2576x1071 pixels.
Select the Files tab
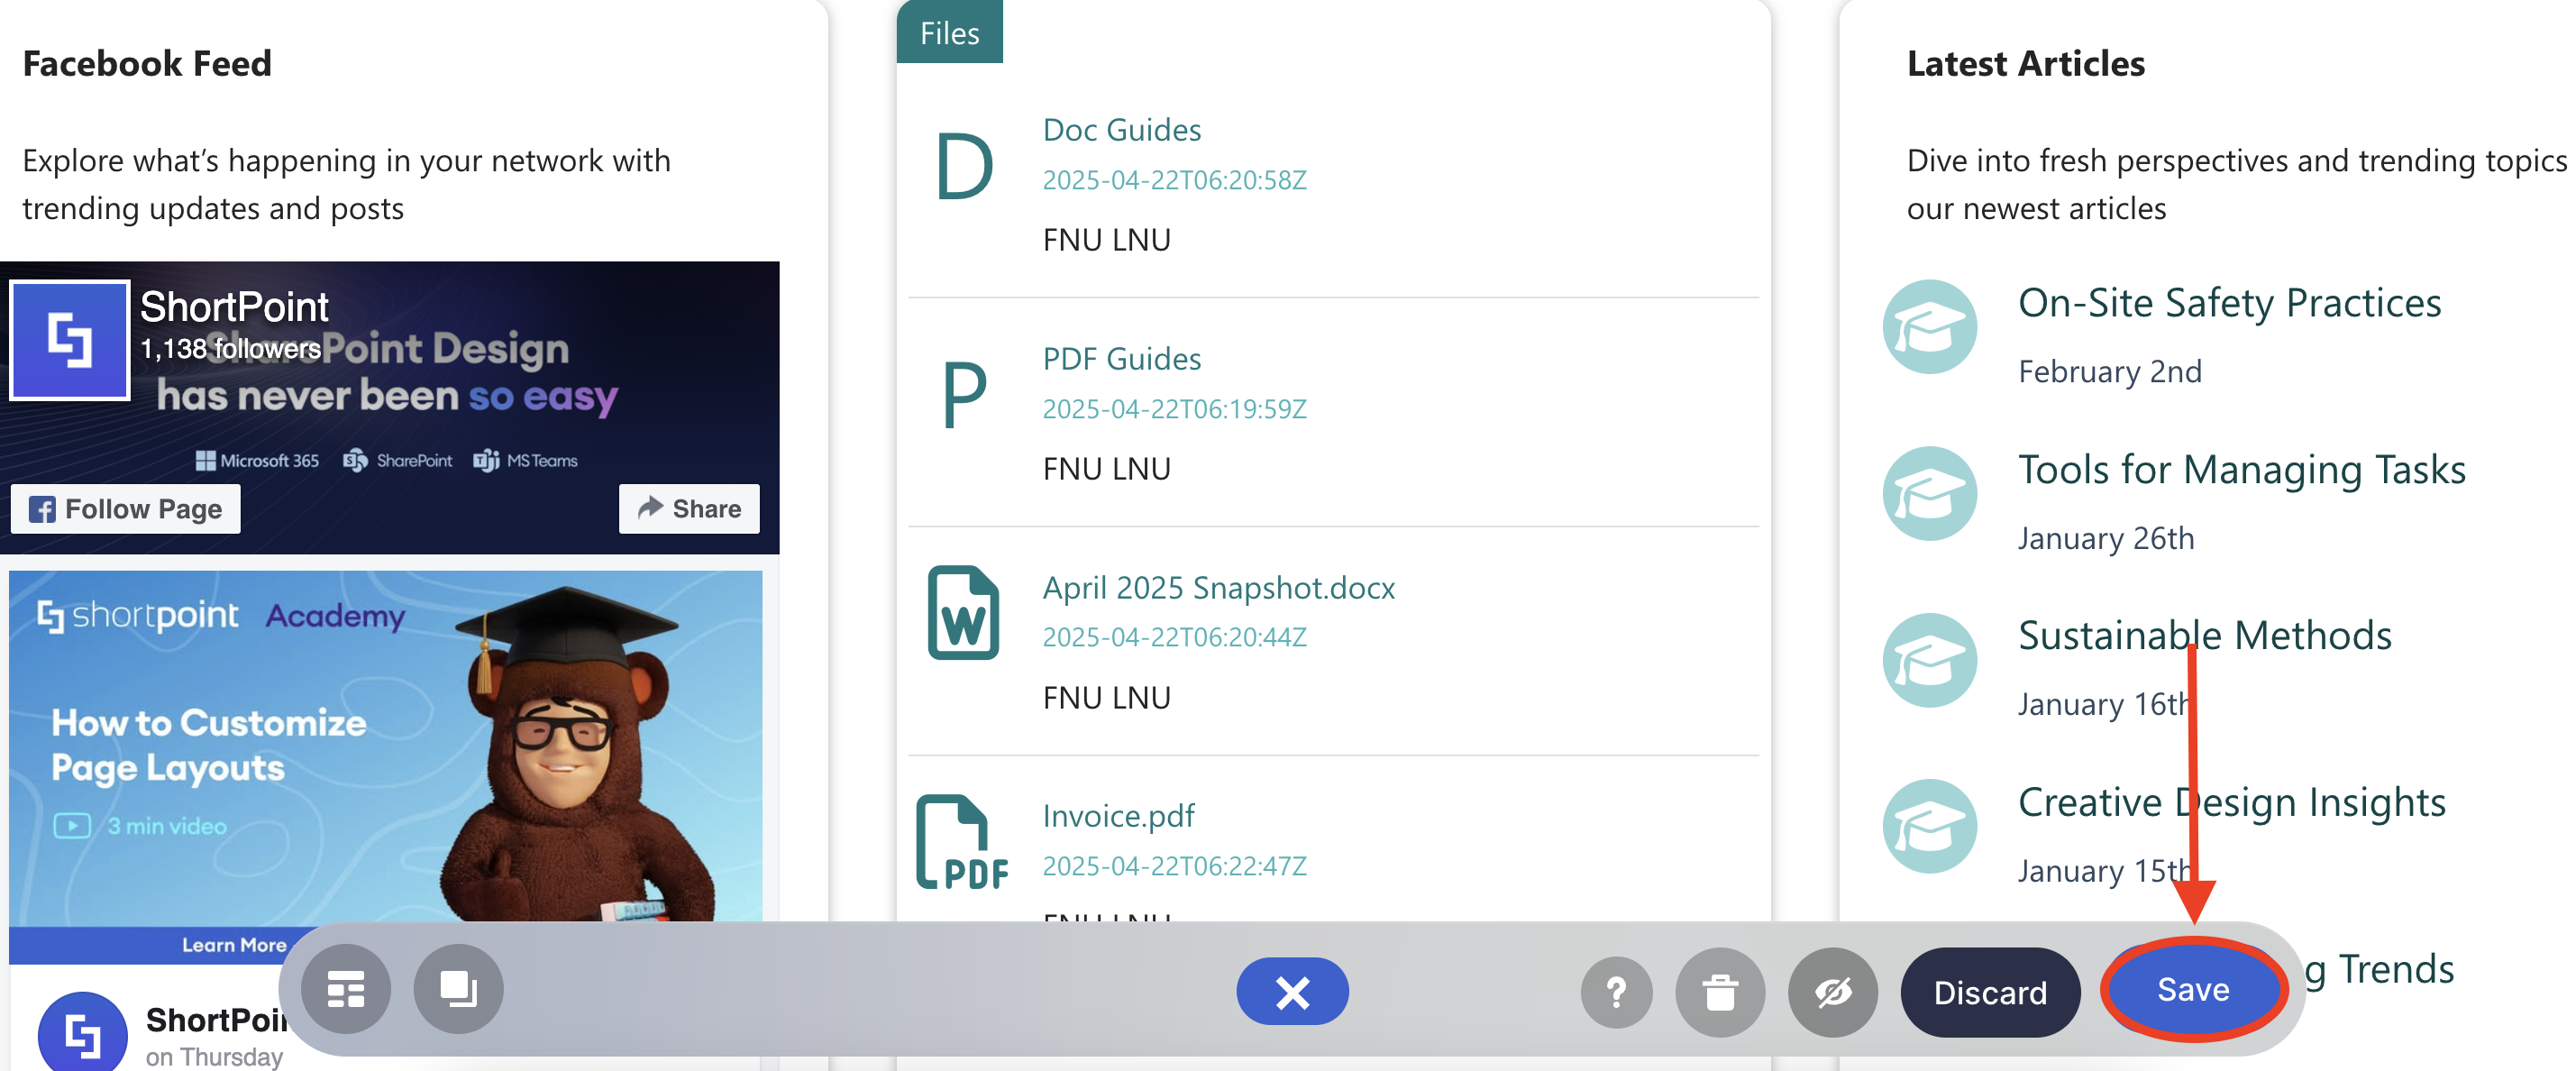[x=948, y=33]
